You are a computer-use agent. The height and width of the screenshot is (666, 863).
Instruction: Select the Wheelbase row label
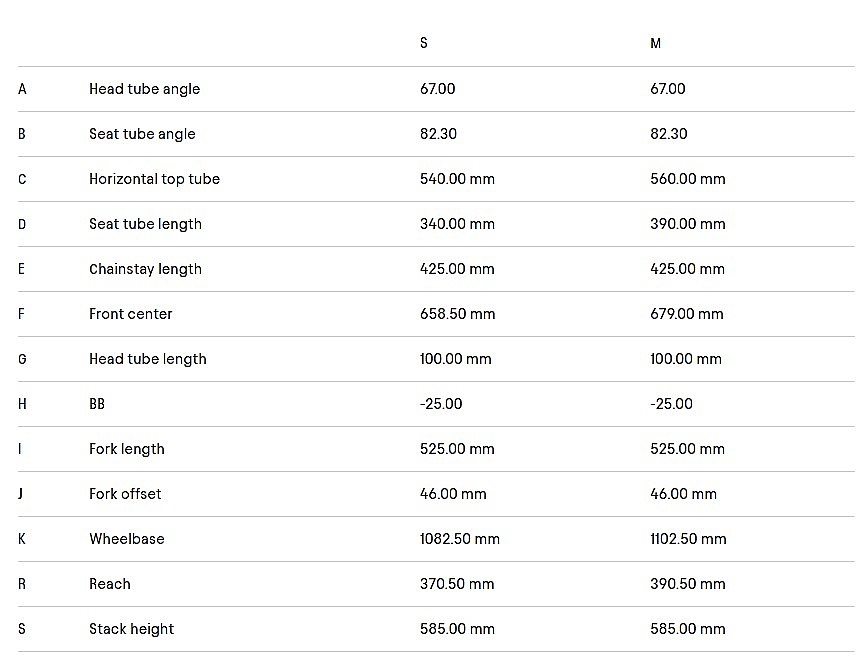pos(126,539)
